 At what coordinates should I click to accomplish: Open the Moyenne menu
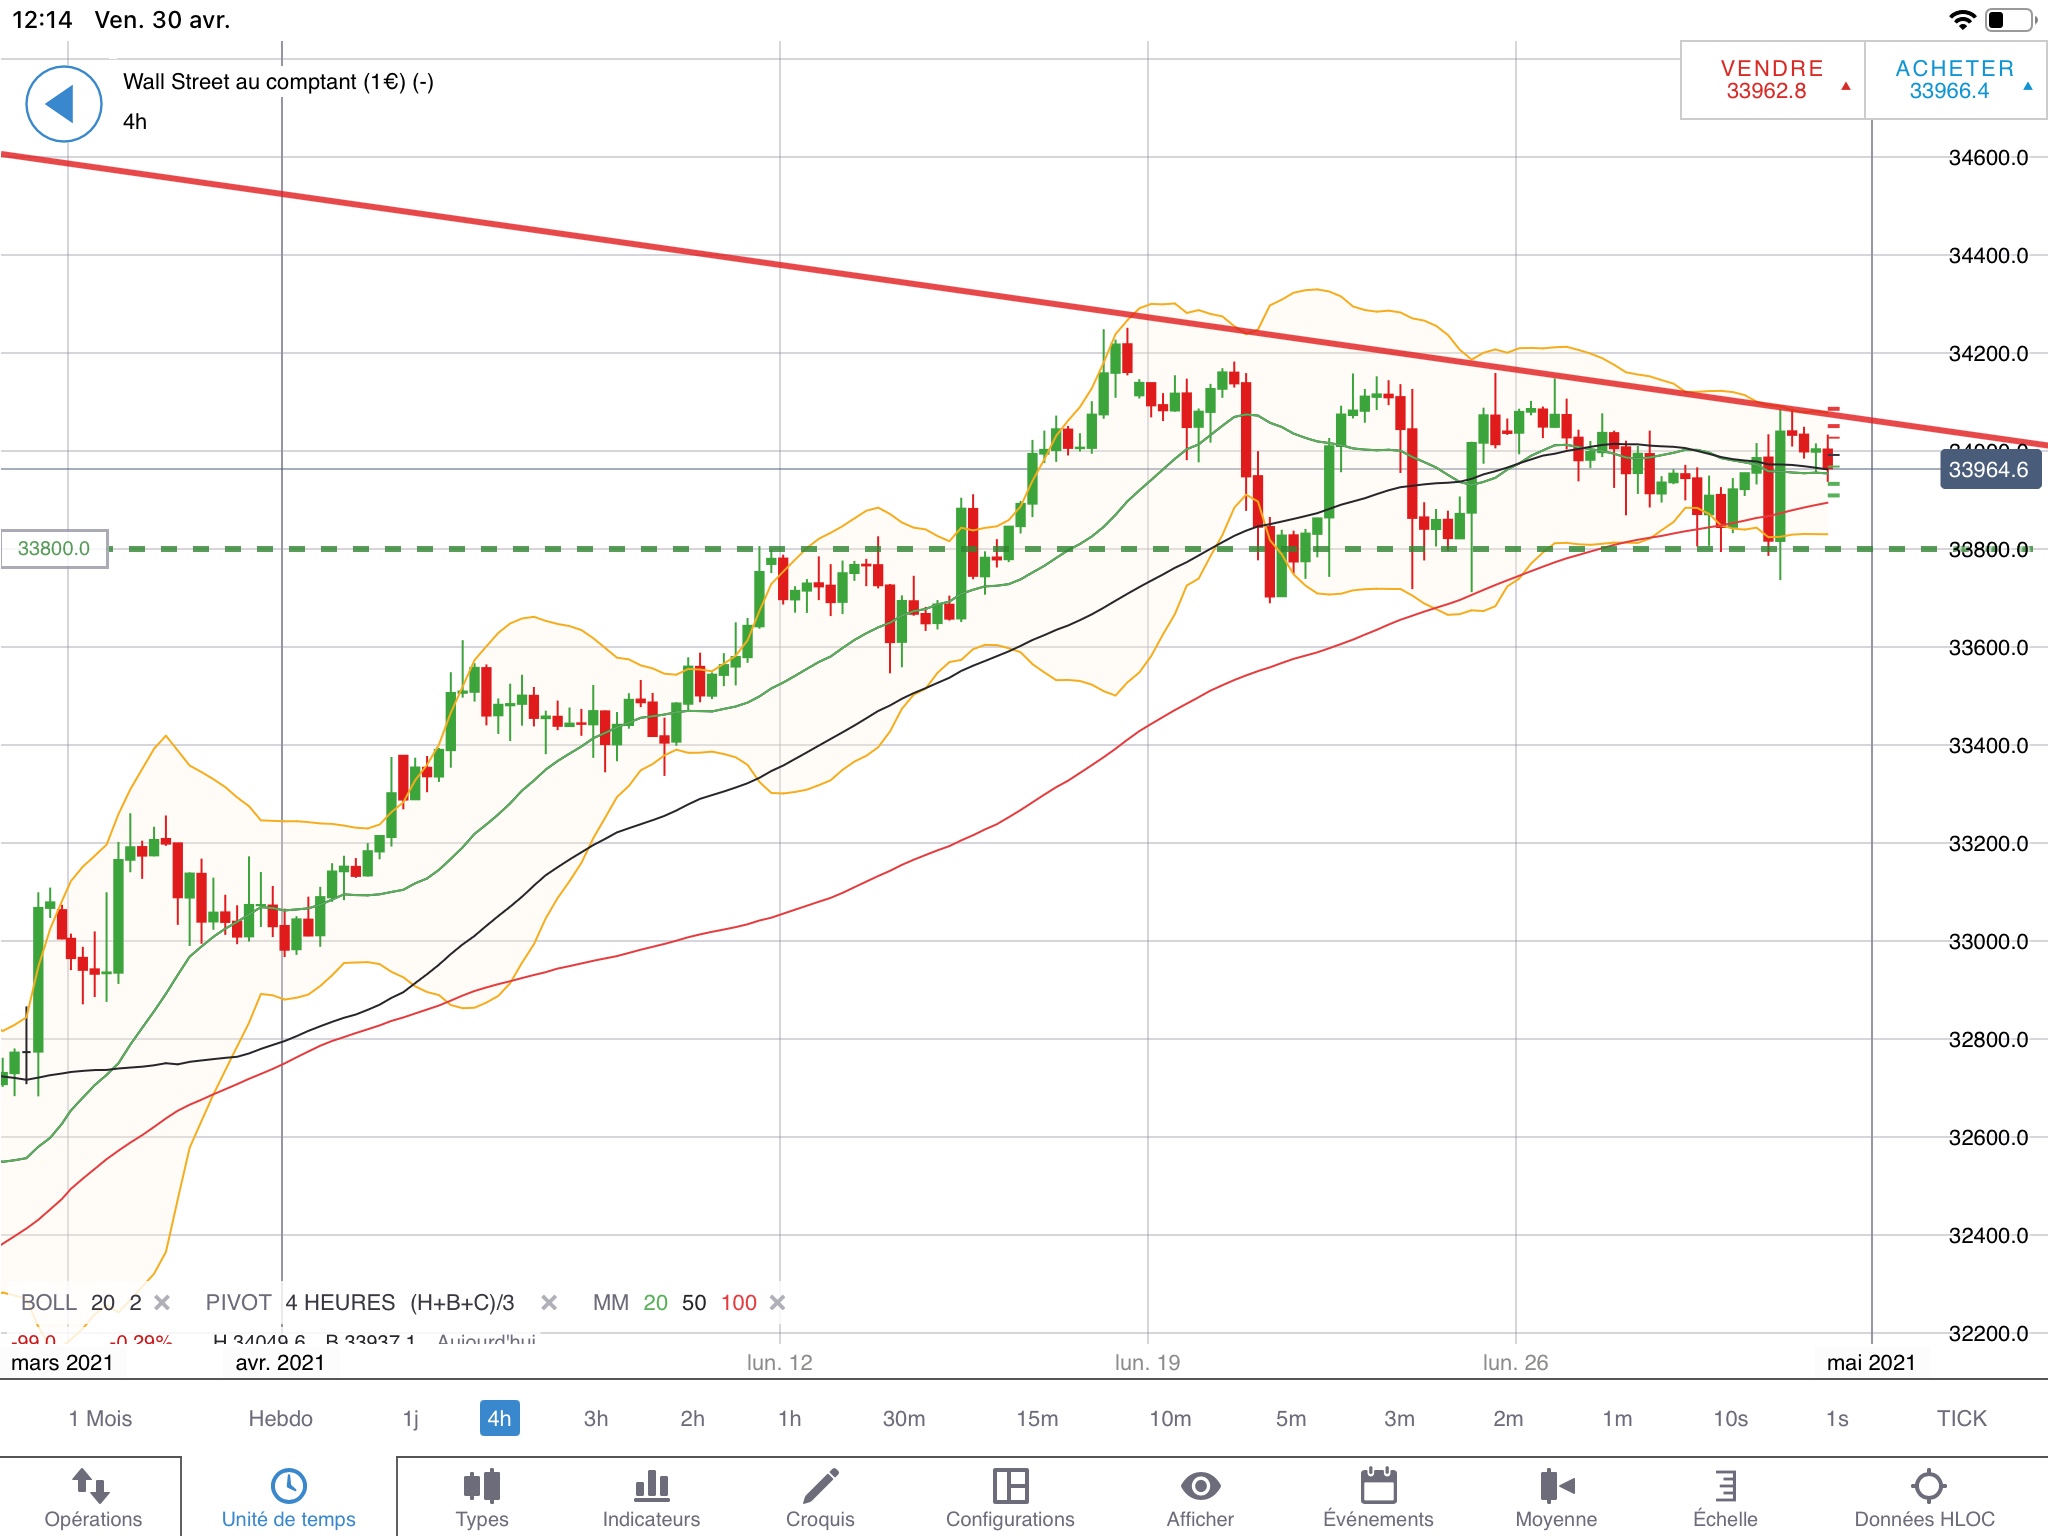click(x=1556, y=1487)
